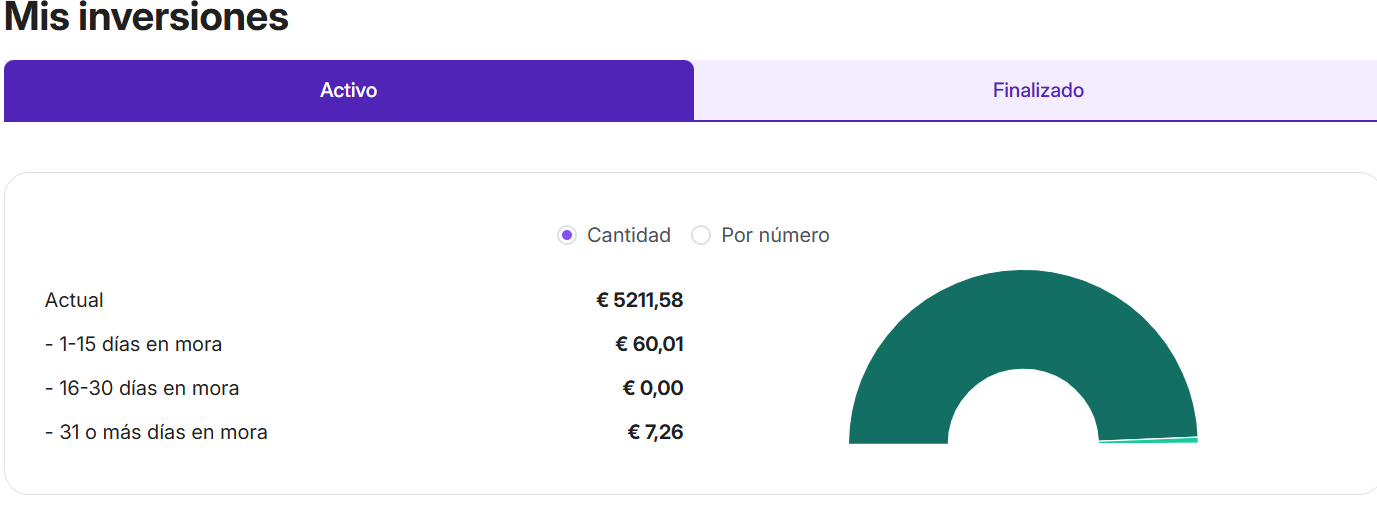The width and height of the screenshot is (1377, 511).
Task: Click the Cantidad option label text
Action: (628, 236)
